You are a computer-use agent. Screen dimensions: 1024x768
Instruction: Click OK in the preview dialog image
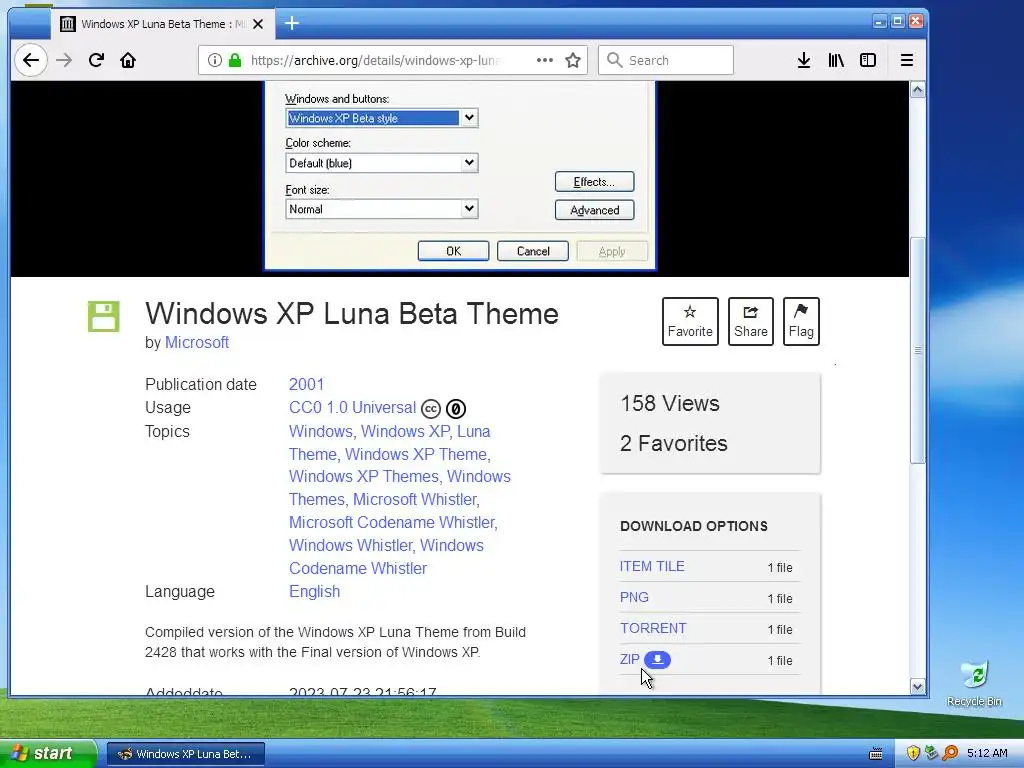pos(453,251)
